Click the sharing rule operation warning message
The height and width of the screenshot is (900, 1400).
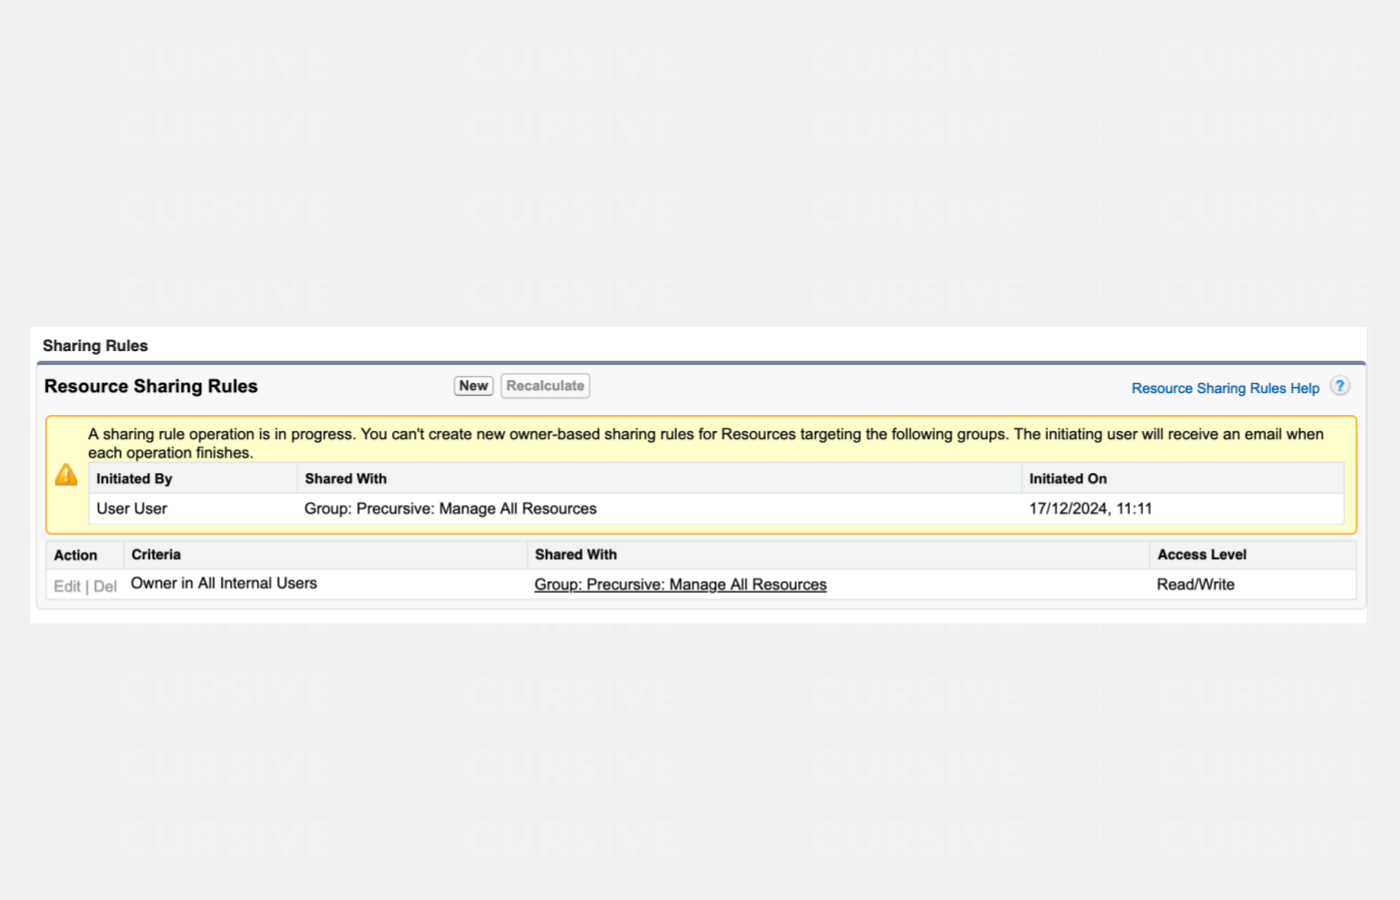705,443
